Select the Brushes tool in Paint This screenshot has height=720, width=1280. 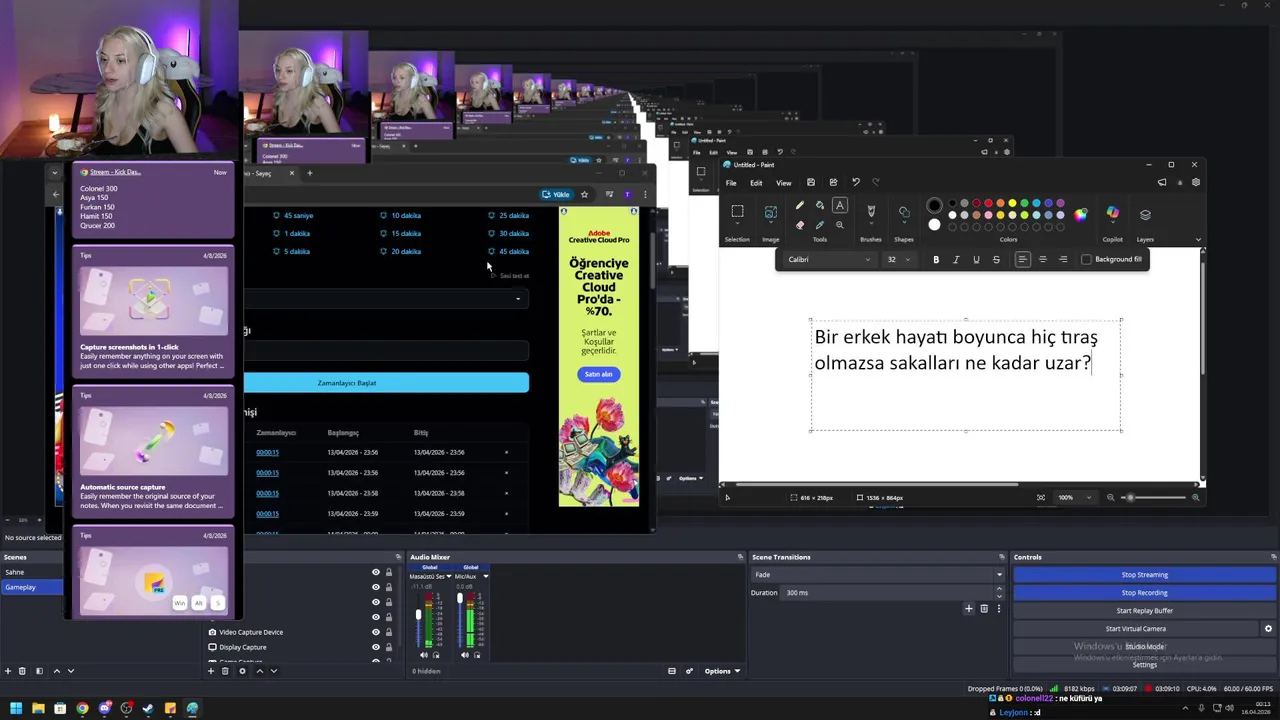coord(871,210)
